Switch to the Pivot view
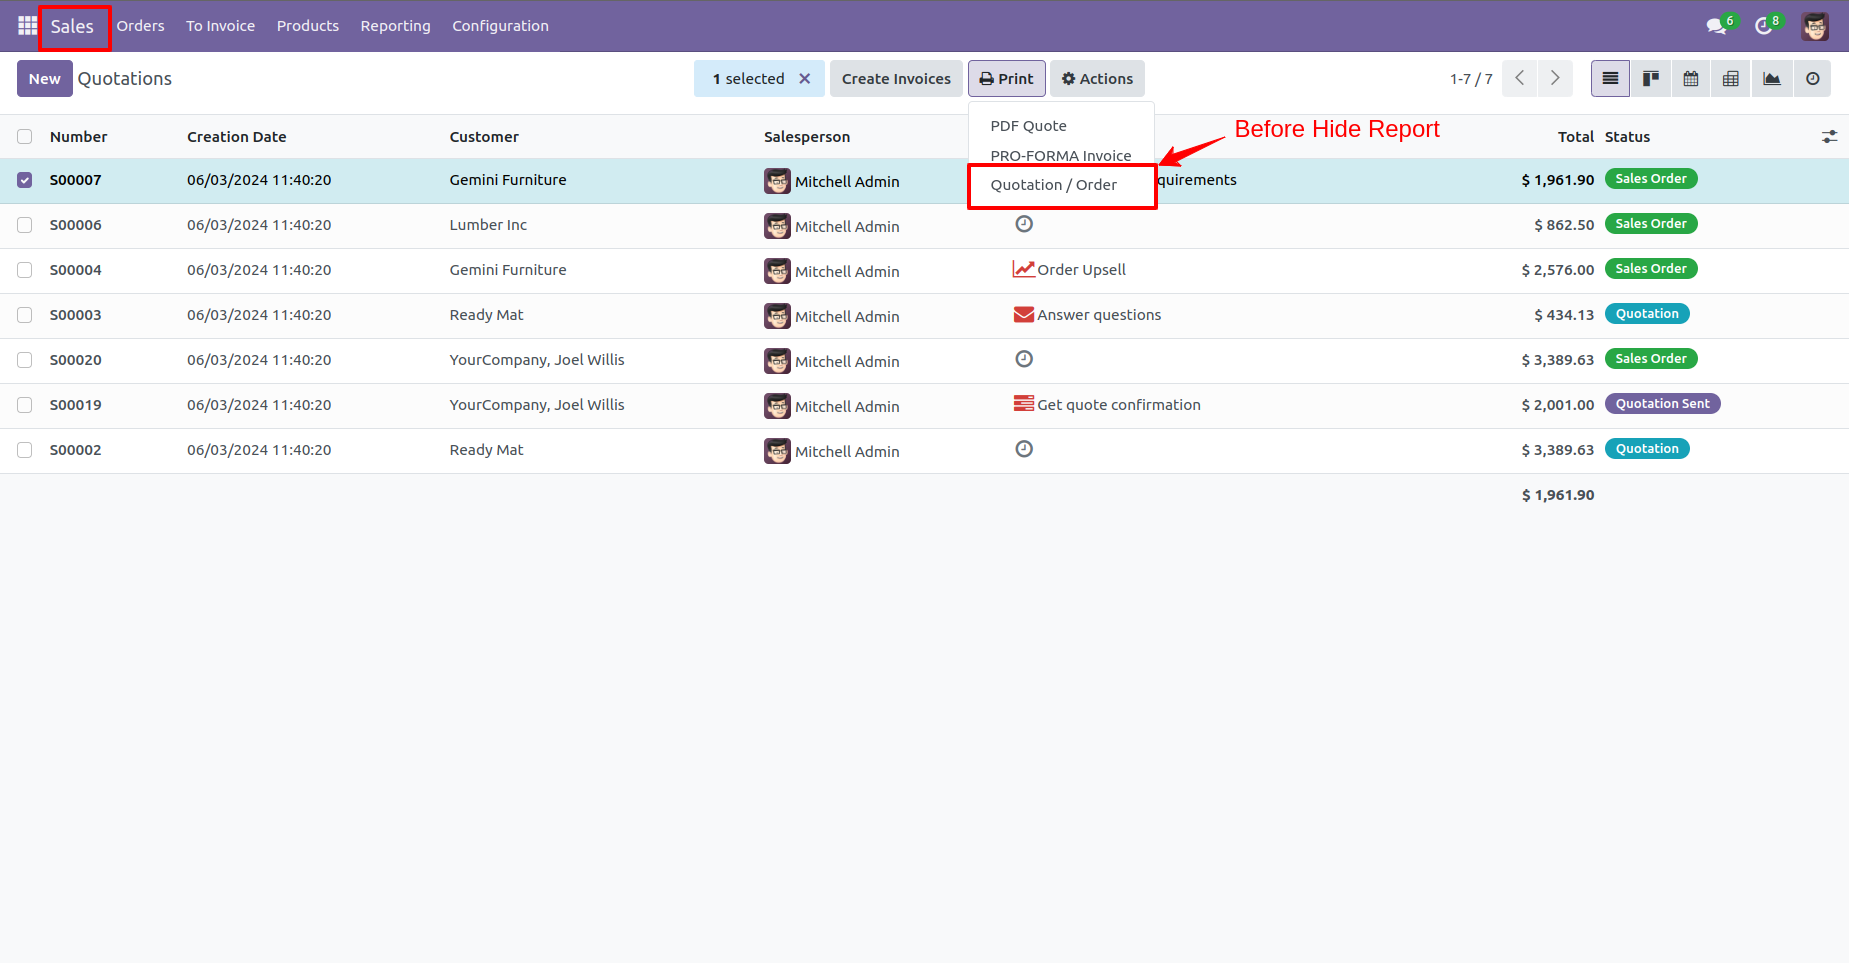This screenshot has width=1849, height=963. [x=1732, y=78]
